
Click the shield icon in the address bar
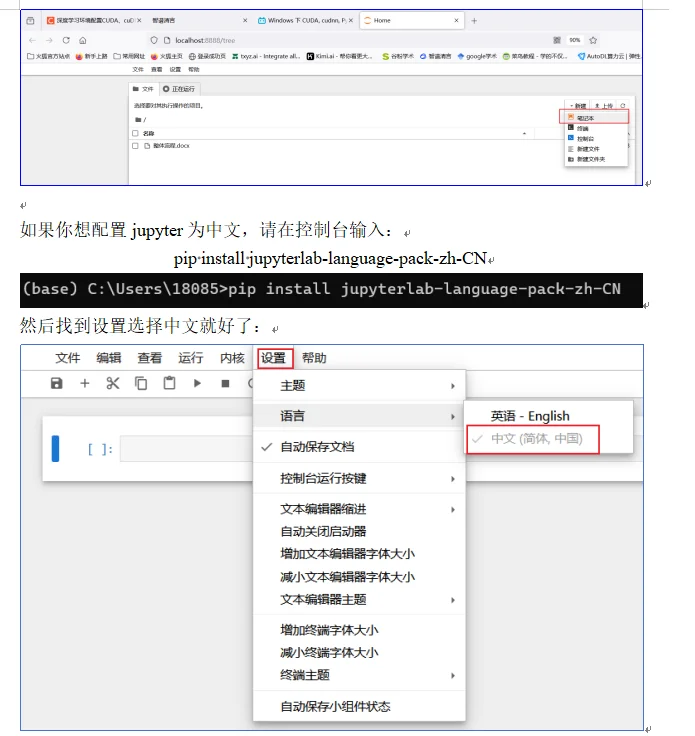click(153, 40)
